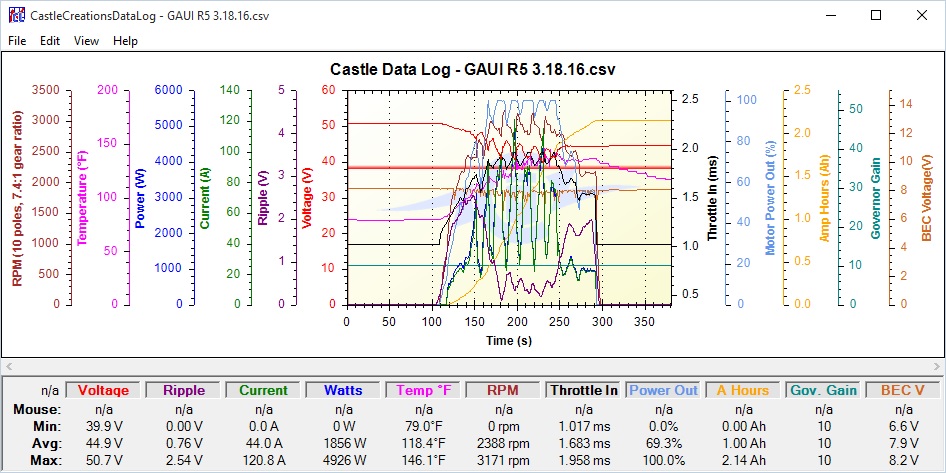Open the Help menu
The width and height of the screenshot is (946, 473).
(x=125, y=41)
